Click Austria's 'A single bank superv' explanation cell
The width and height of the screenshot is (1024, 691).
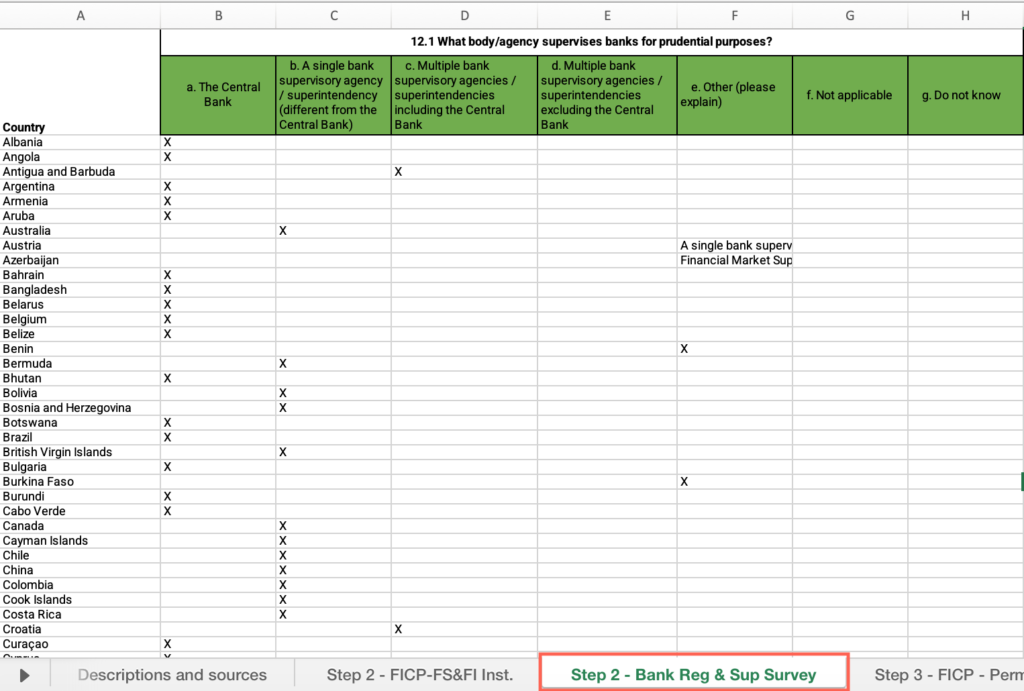[x=735, y=246]
